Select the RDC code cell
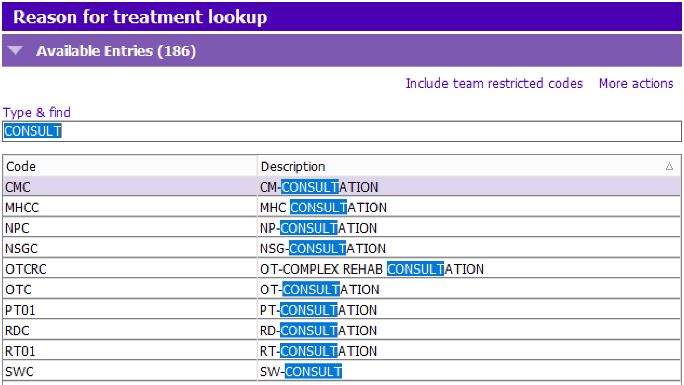This screenshot has height=385, width=684. pos(130,330)
